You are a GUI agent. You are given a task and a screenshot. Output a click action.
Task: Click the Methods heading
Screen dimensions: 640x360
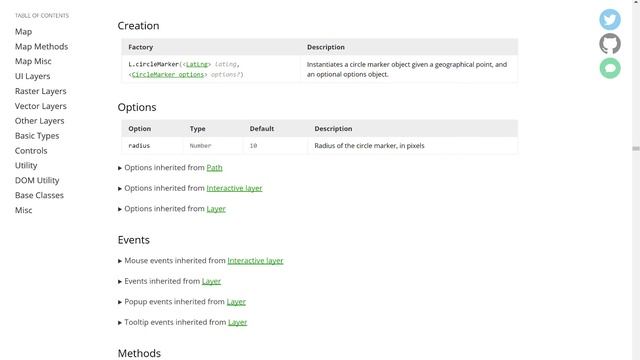[x=139, y=353]
